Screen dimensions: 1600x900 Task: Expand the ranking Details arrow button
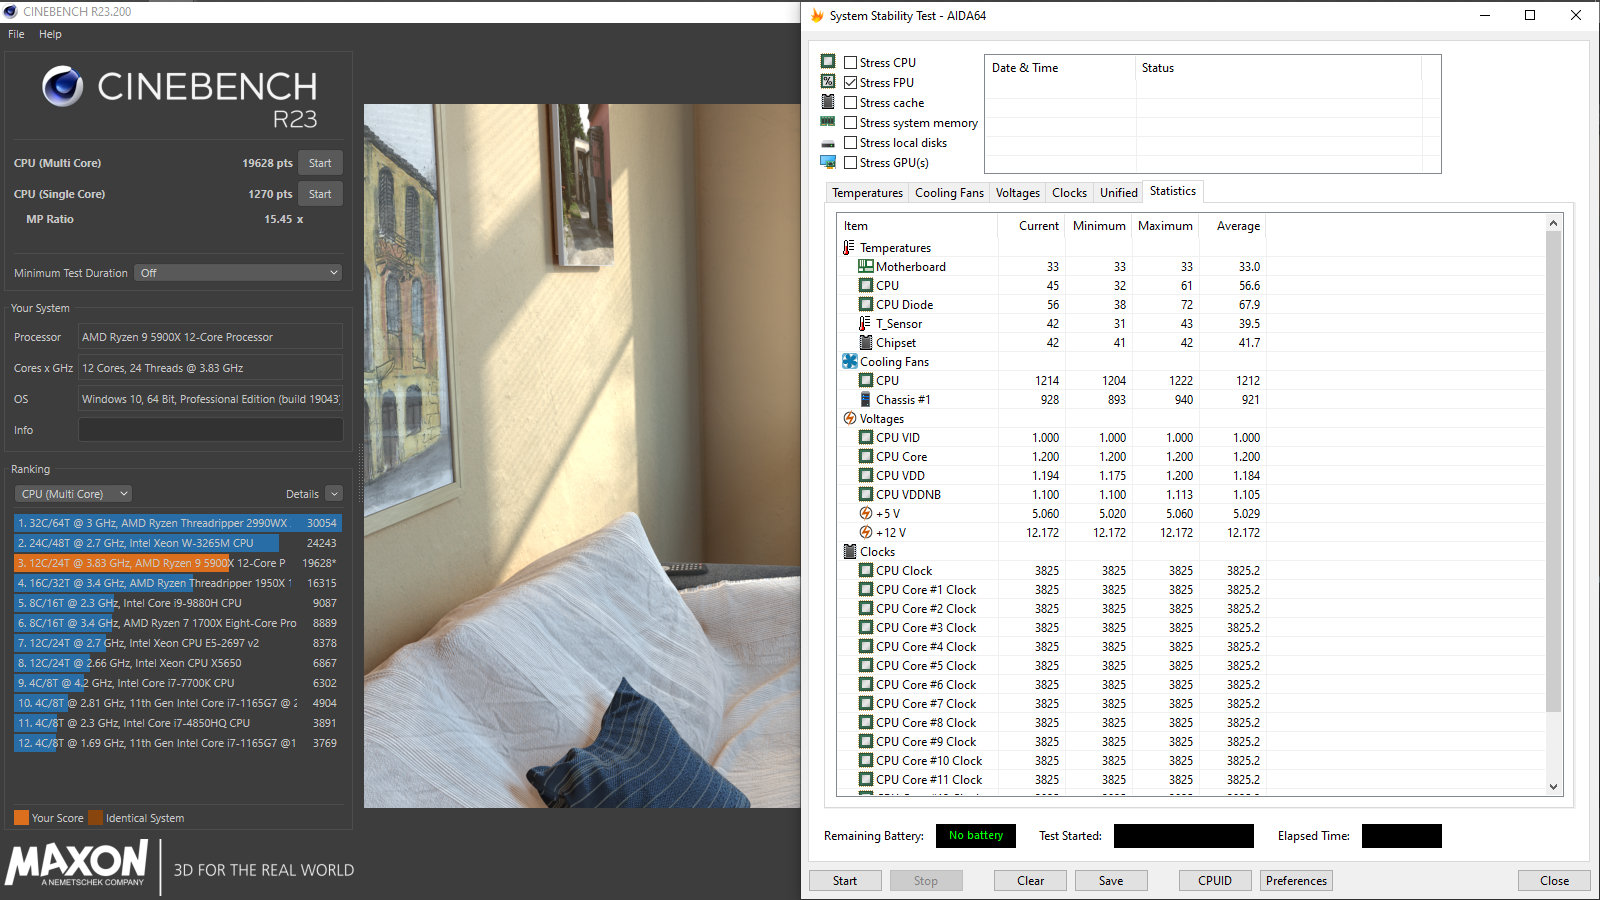point(334,494)
